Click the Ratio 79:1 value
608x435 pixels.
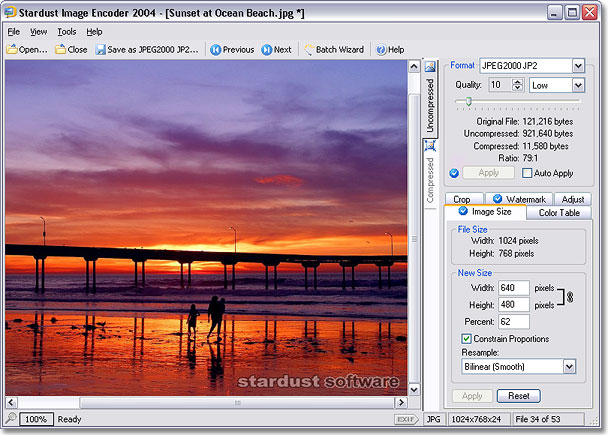530,158
